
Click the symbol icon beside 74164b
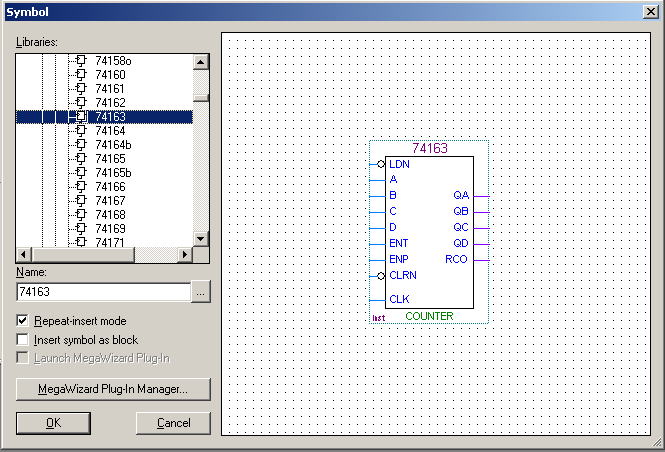[81, 145]
